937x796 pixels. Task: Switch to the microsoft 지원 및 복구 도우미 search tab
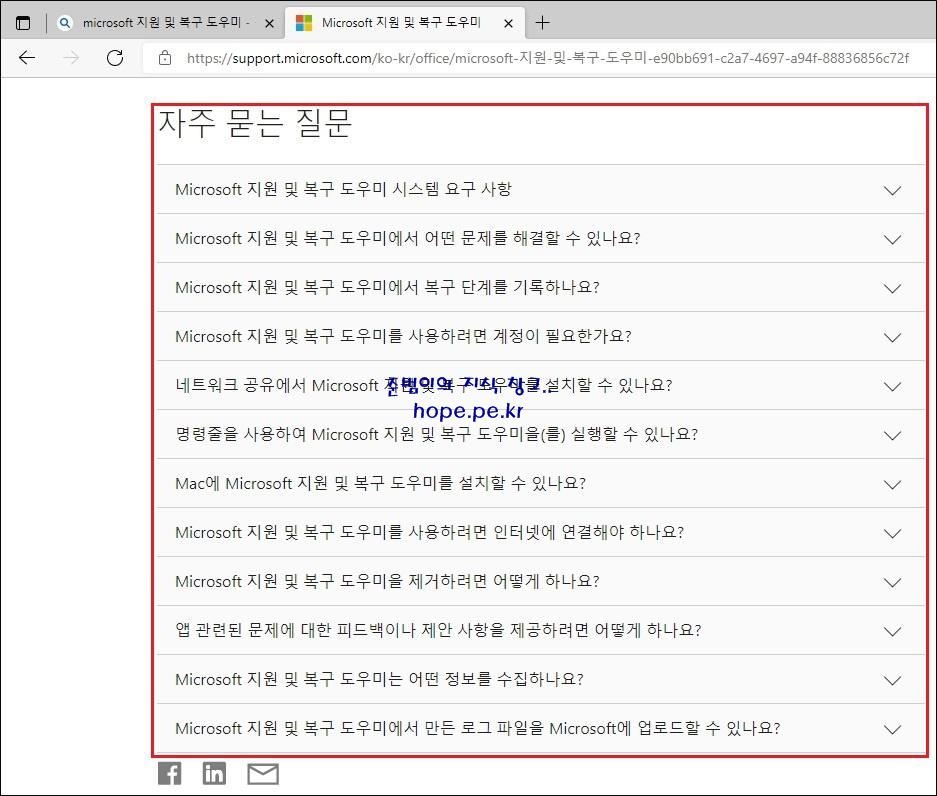[x=166, y=23]
